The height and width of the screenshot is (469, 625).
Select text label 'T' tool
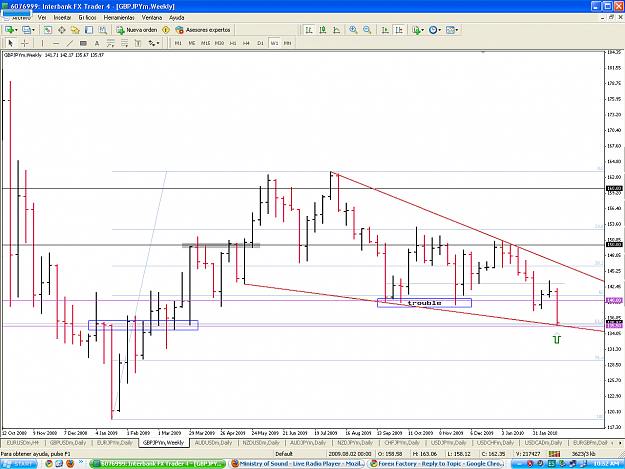[138, 43]
